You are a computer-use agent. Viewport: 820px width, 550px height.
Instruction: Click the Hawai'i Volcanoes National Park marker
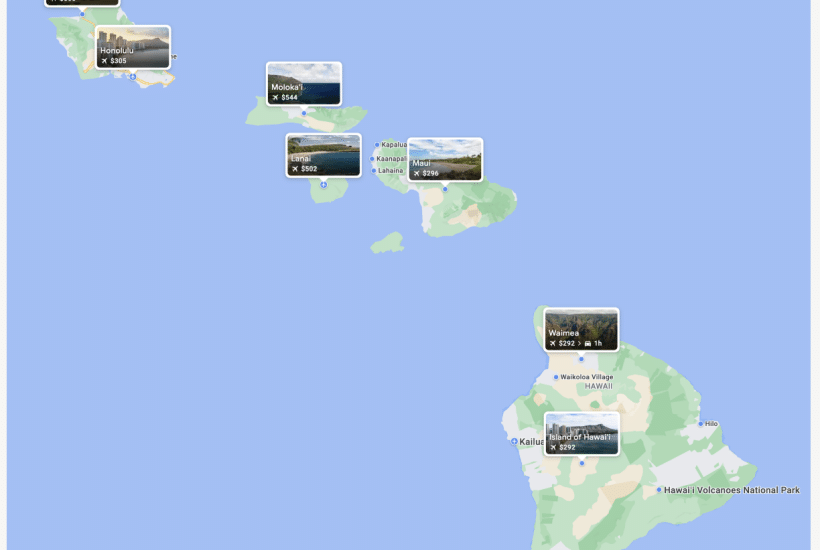point(659,490)
